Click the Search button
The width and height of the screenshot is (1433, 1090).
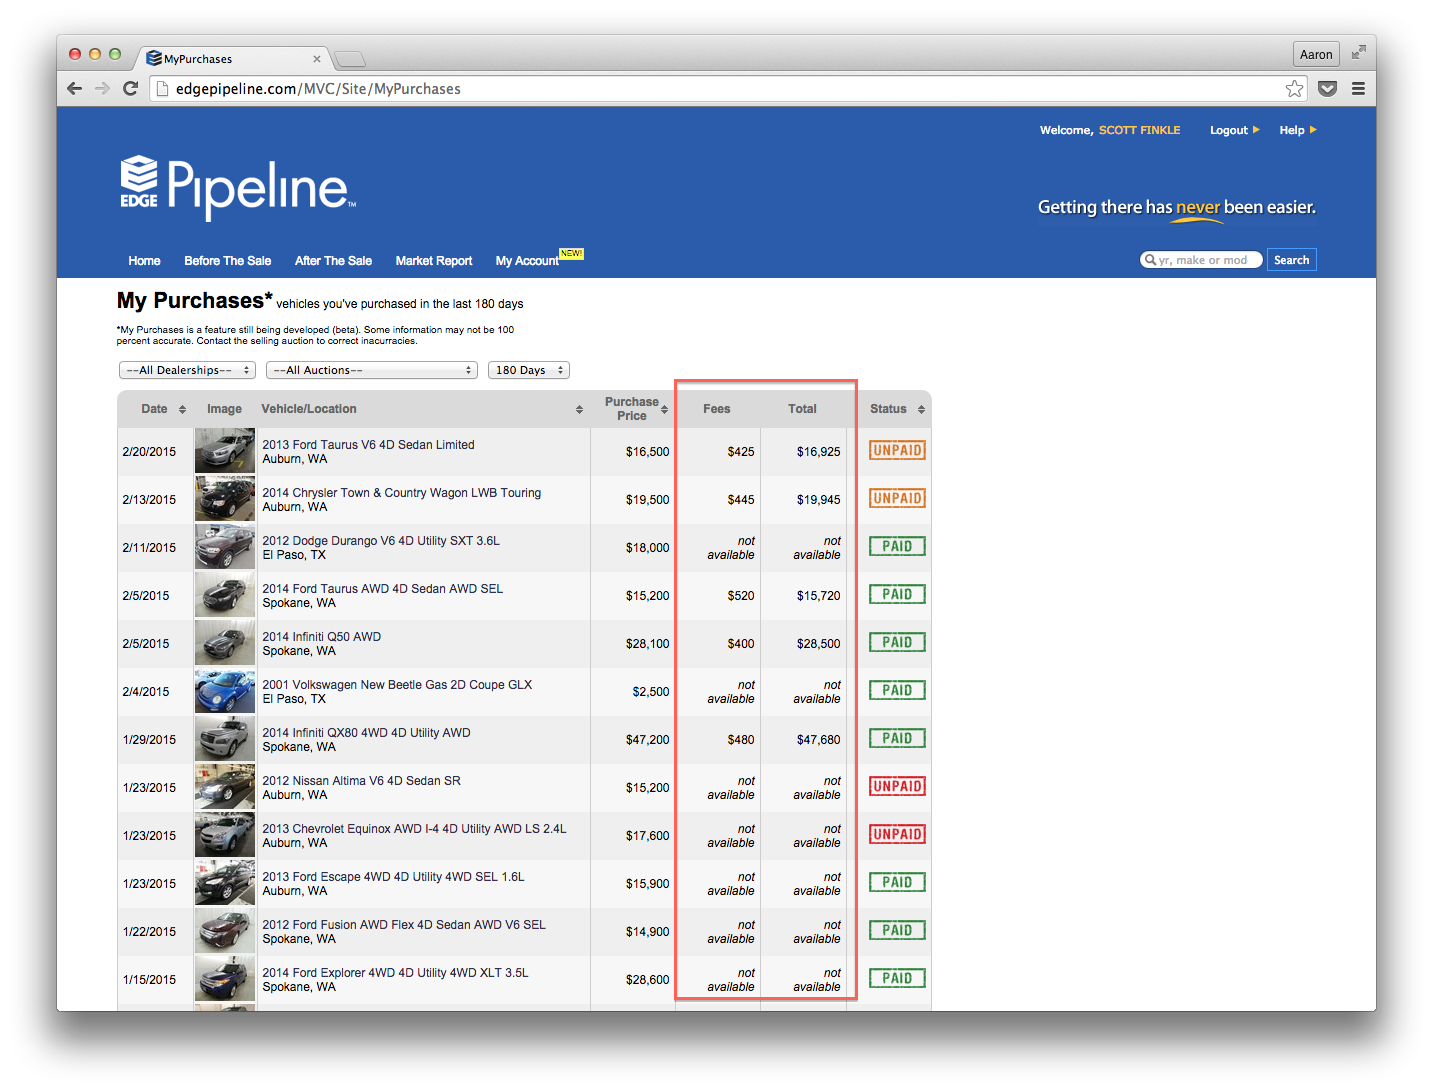[1291, 260]
